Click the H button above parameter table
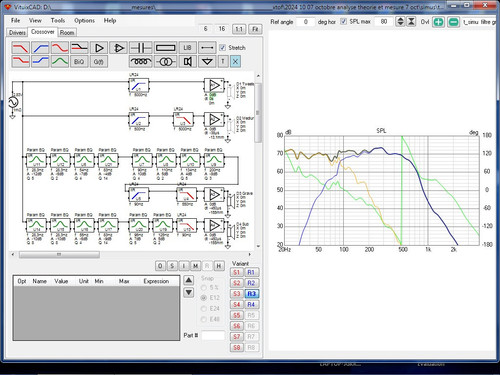The height and width of the screenshot is (375, 500). pos(219,266)
